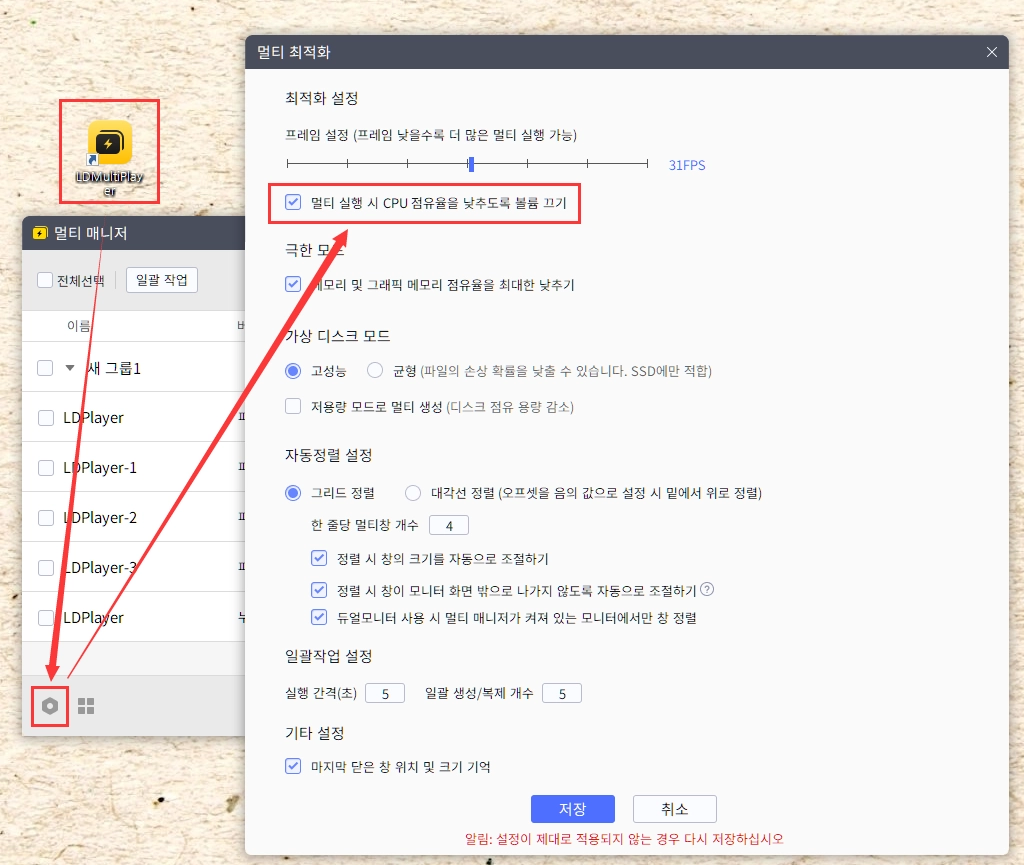This screenshot has height=865, width=1024.
Task: Toggle the 전체선택 select-all checkbox
Action: pyautogui.click(x=45, y=280)
